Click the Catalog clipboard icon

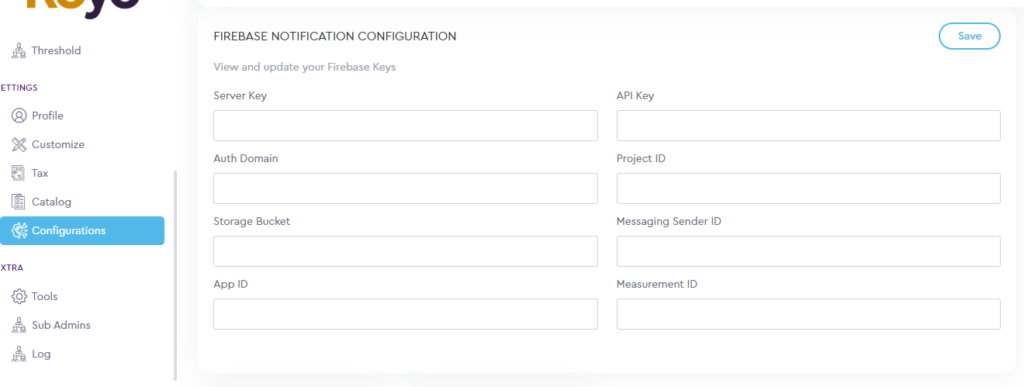coord(19,202)
